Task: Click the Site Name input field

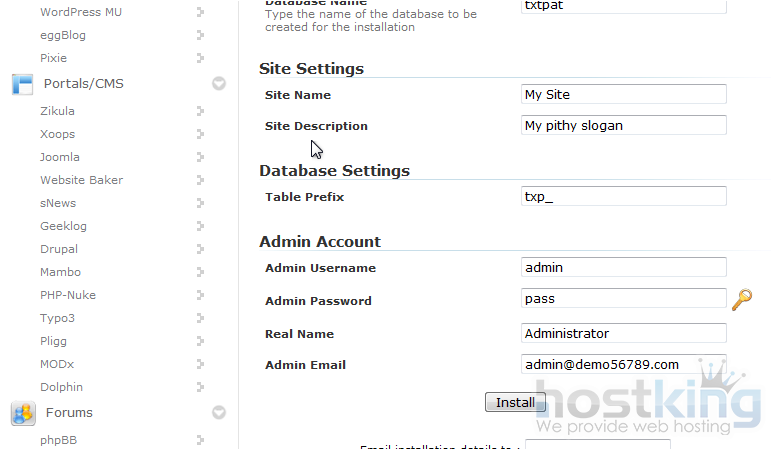Action: [x=624, y=95]
